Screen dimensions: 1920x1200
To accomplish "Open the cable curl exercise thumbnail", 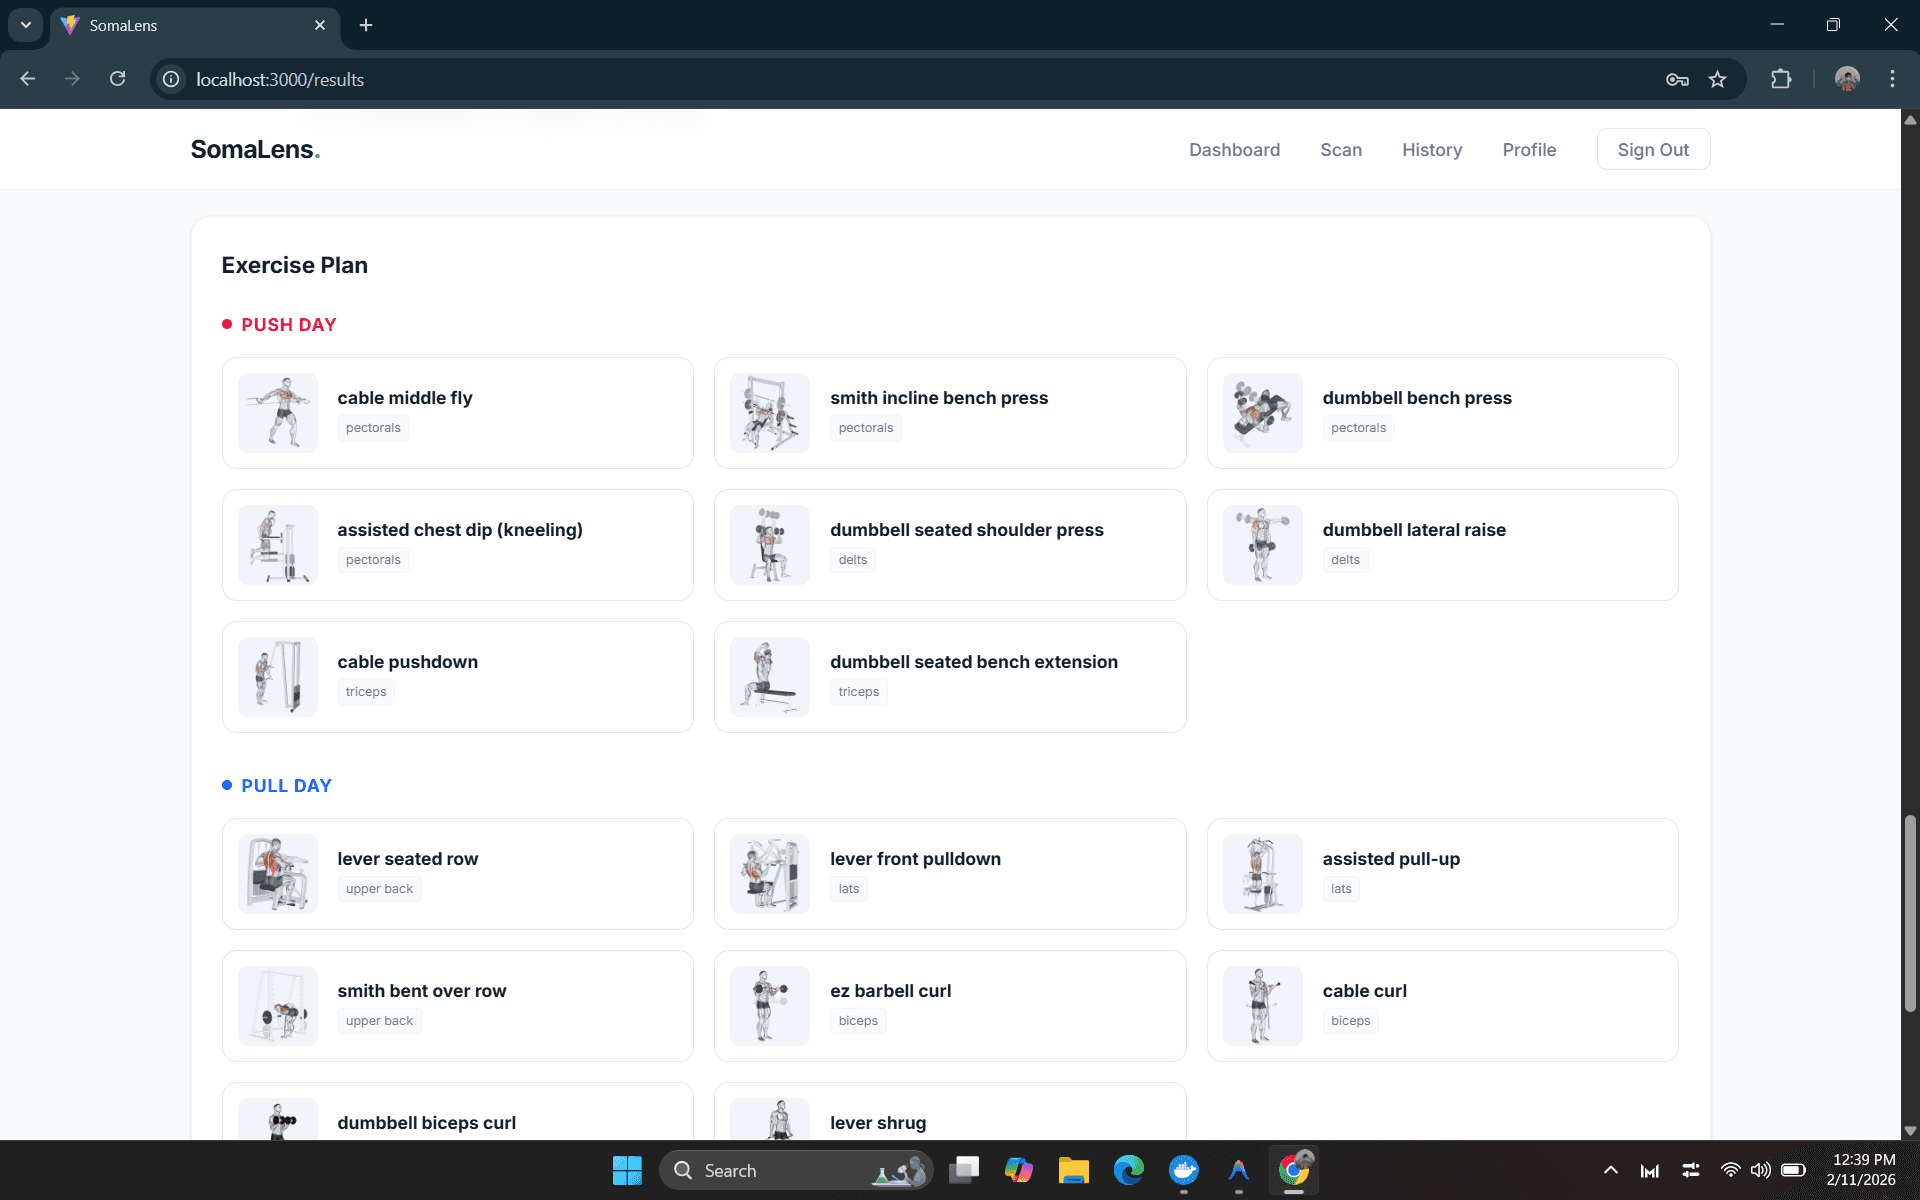I will 1263,1006.
